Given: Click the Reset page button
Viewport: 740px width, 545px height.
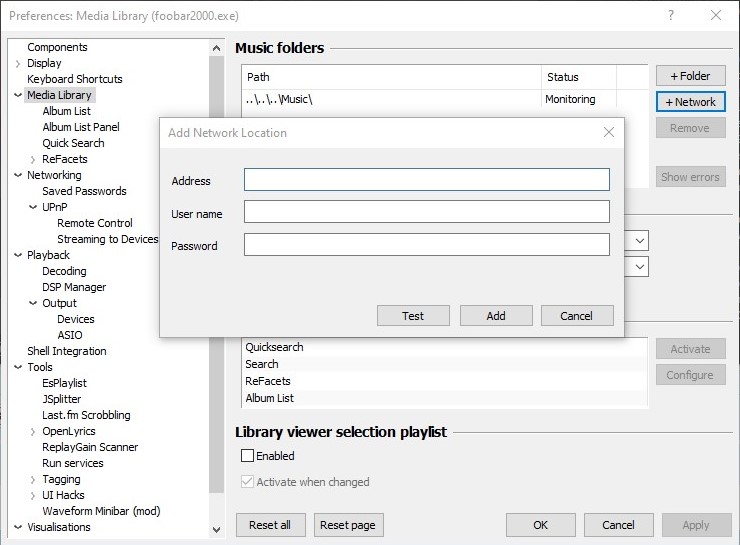Looking at the screenshot, I should pos(348,525).
